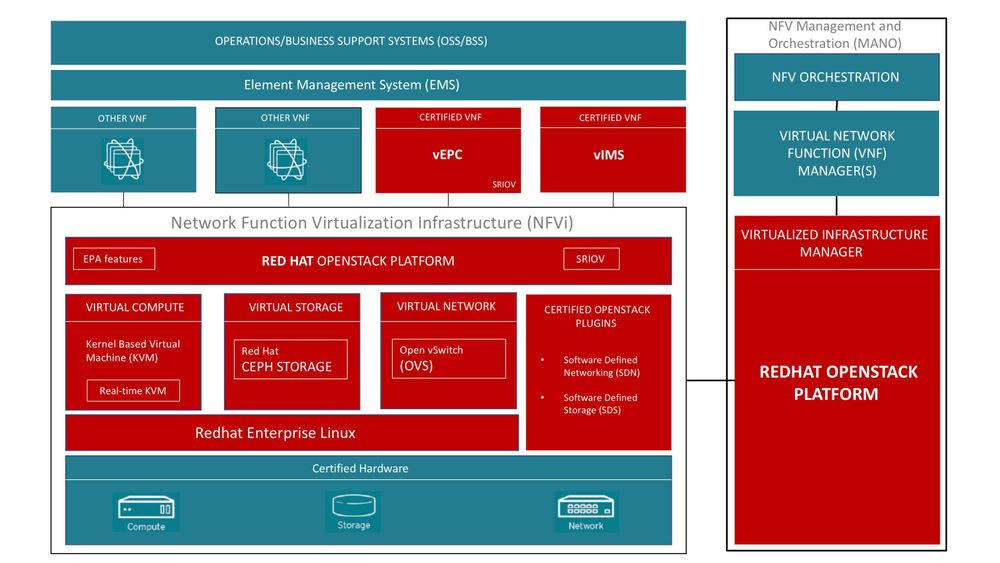Screen dimensions: 1000x563
Task: Click the NFV ORCHESTRATION block
Action: (x=836, y=77)
